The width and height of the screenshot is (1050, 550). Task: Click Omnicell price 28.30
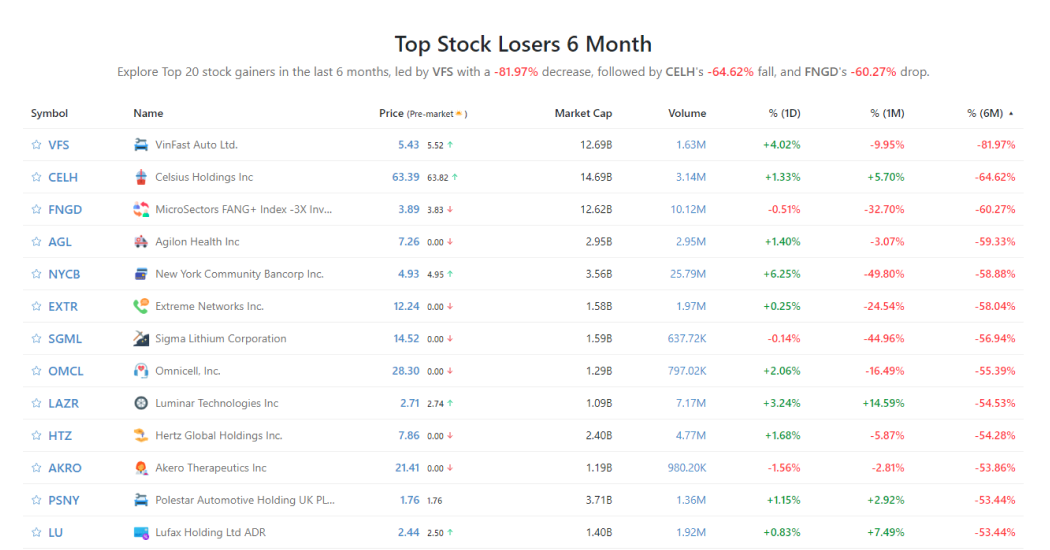pos(406,370)
